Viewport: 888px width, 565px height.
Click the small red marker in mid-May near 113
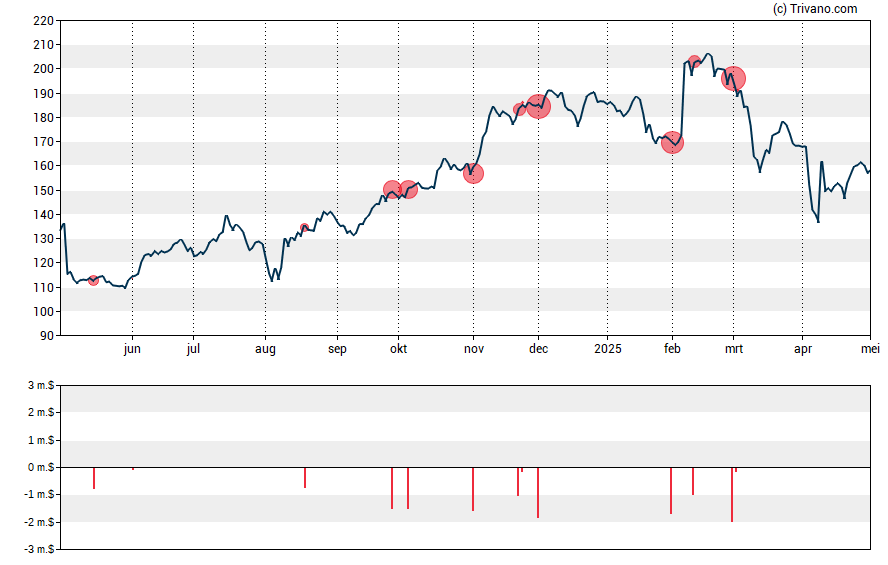coord(93,280)
